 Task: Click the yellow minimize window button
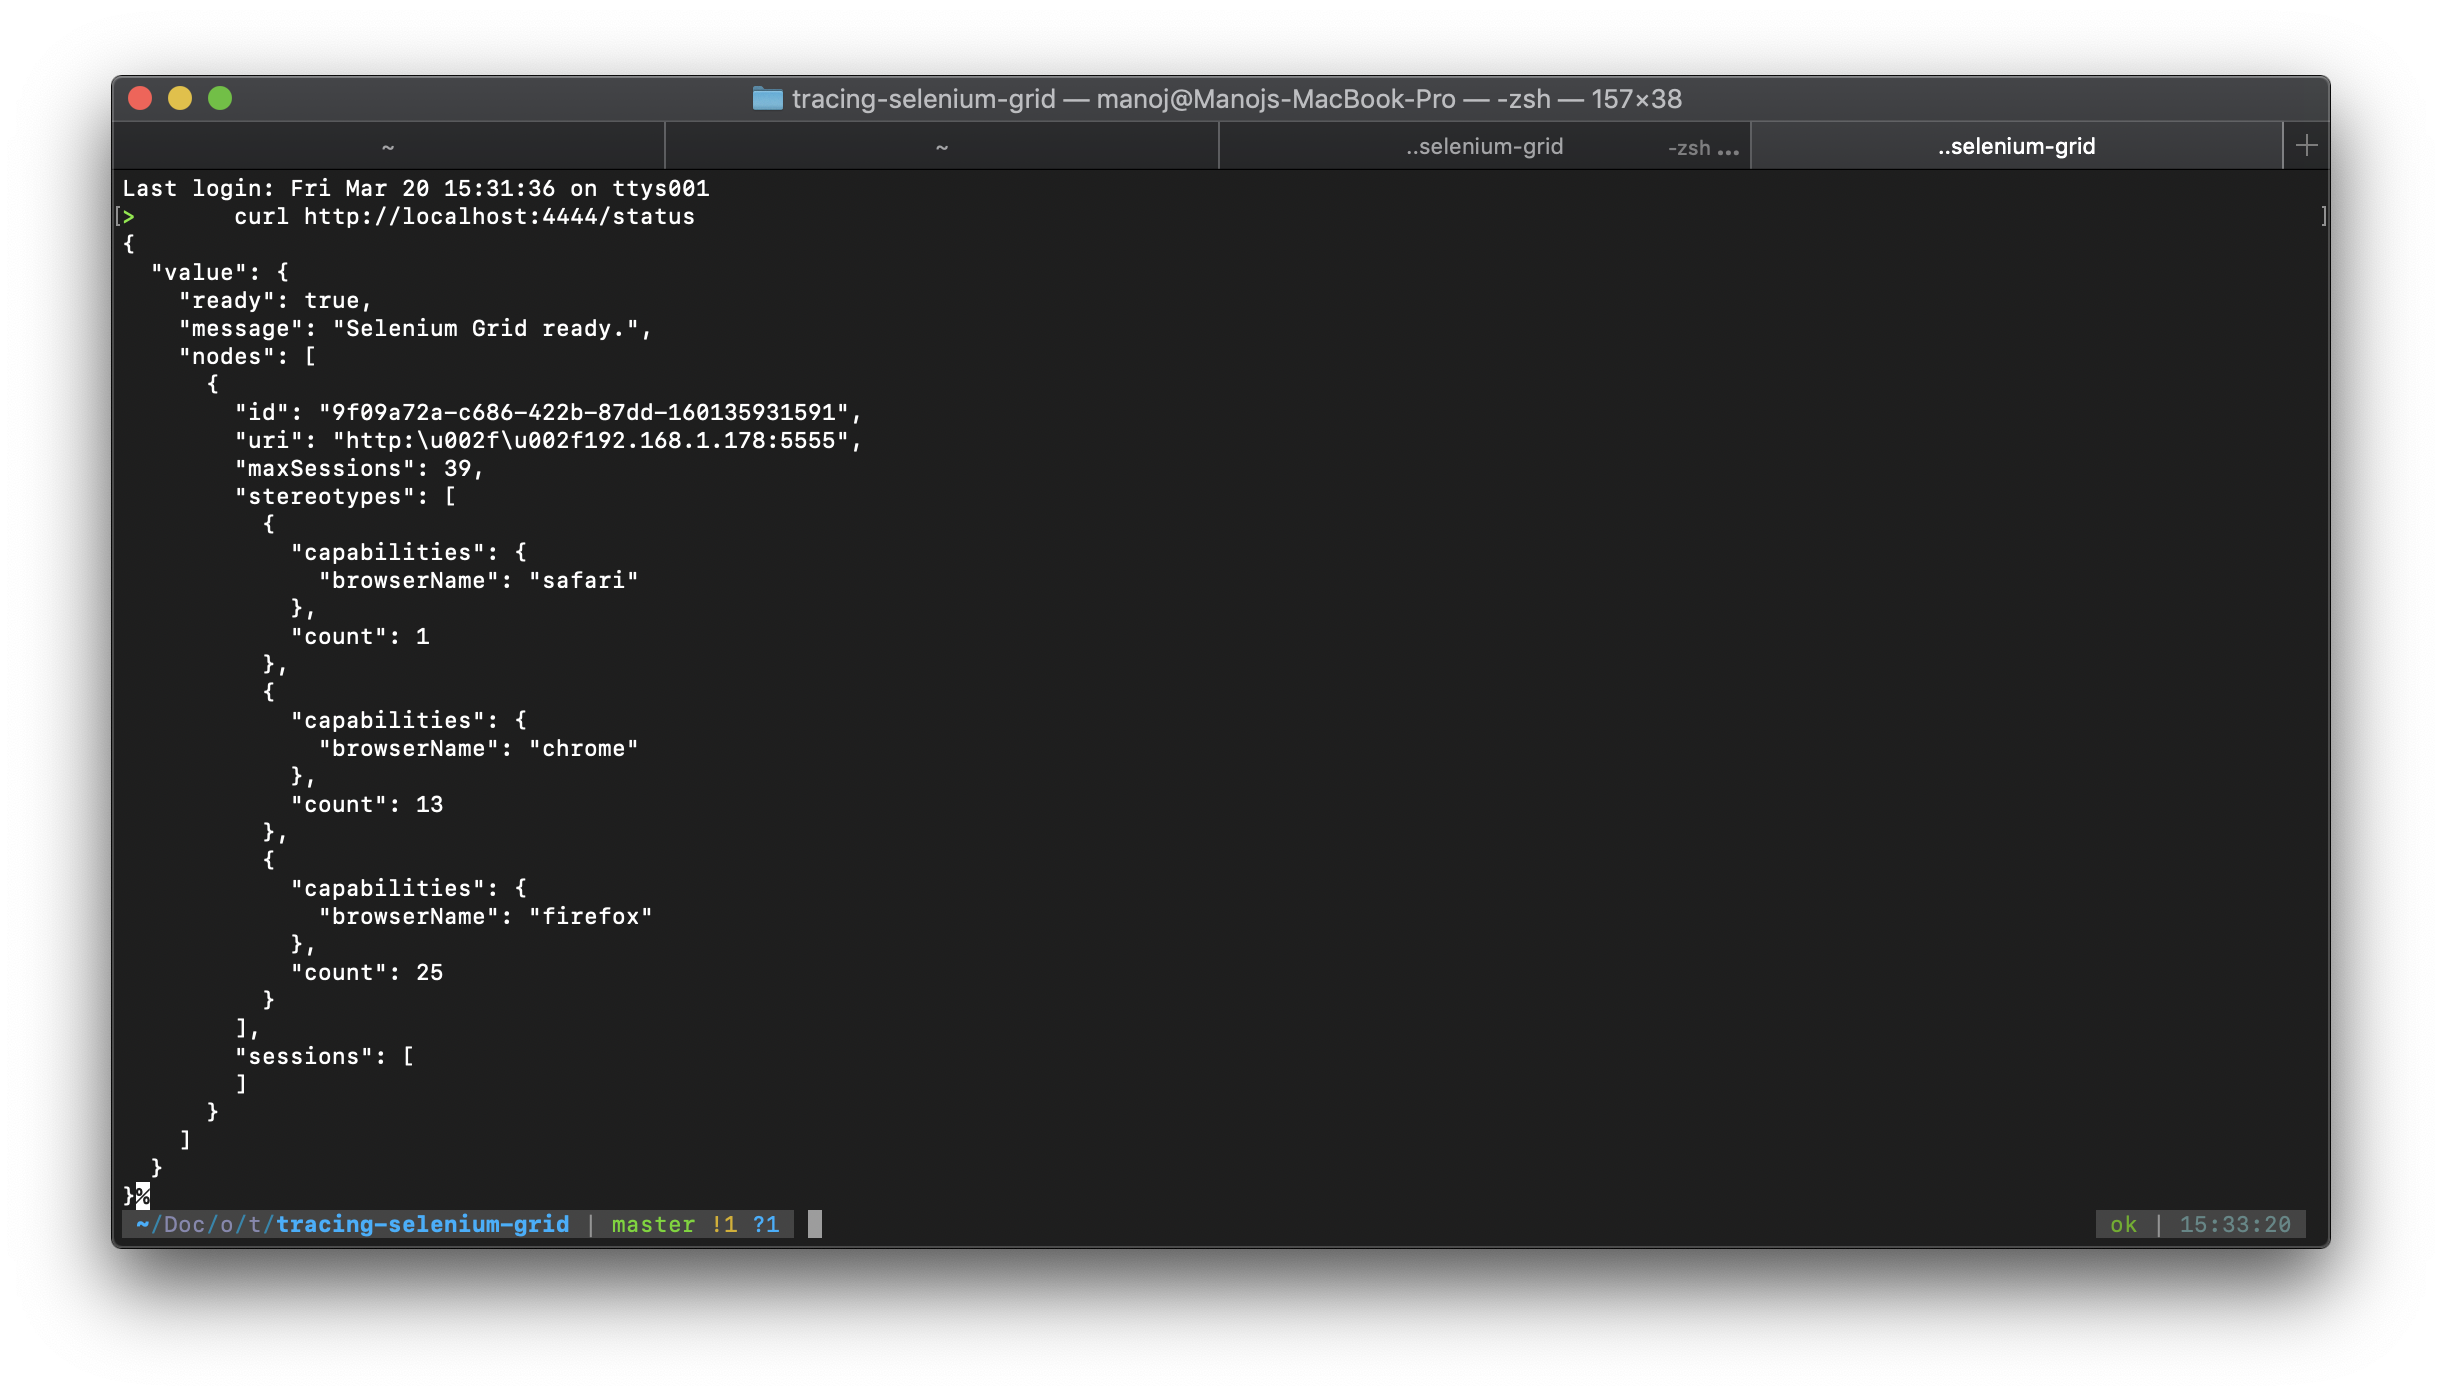coord(180,98)
